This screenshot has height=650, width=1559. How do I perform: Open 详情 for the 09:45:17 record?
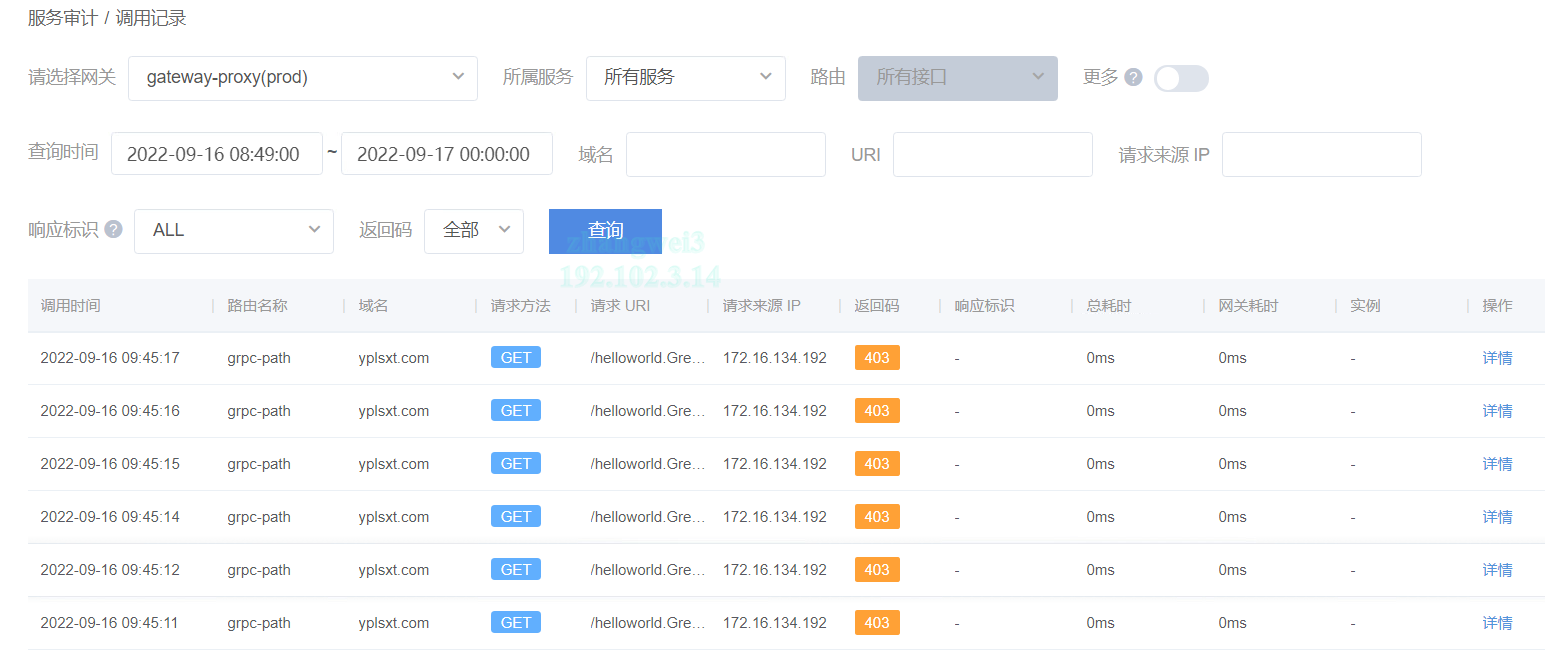1497,358
